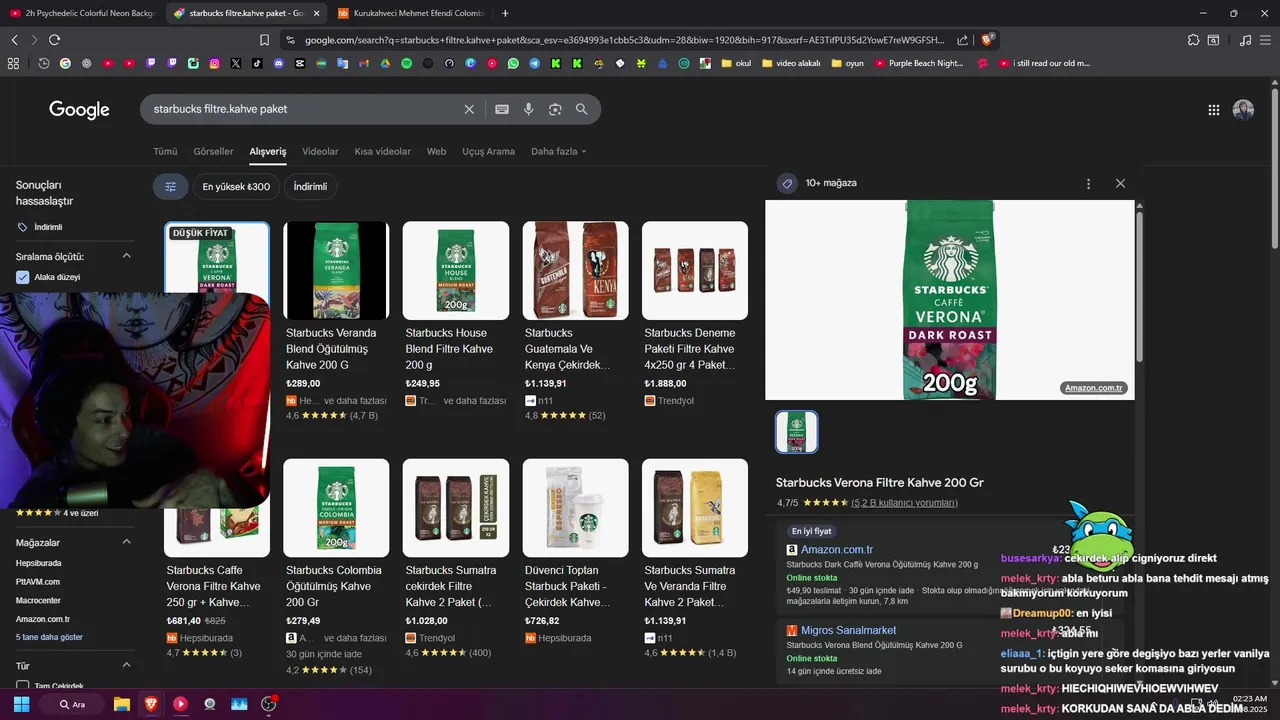The height and width of the screenshot is (720, 1280).
Task: Open a new browser tab
Action: pyautogui.click(x=505, y=13)
